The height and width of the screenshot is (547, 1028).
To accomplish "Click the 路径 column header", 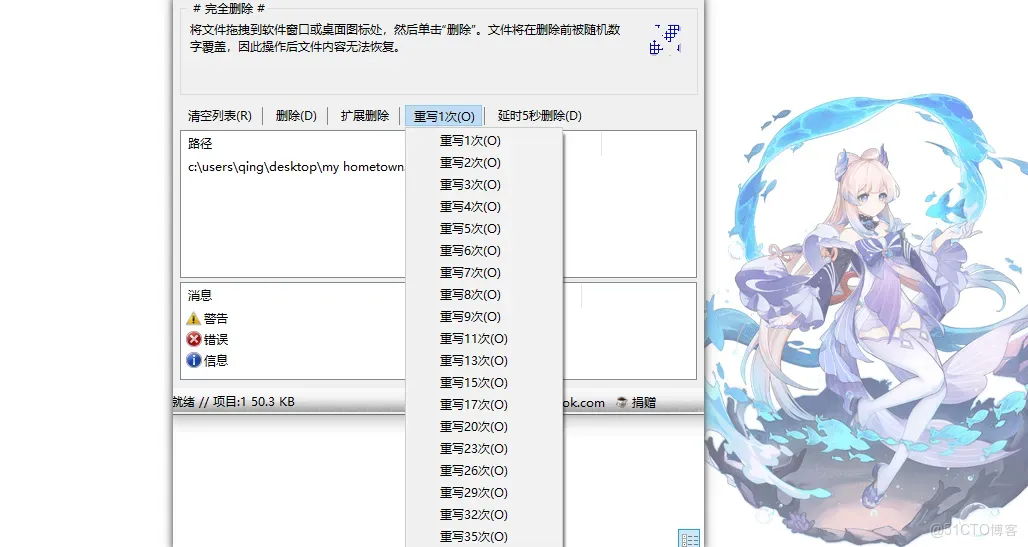I will point(200,144).
